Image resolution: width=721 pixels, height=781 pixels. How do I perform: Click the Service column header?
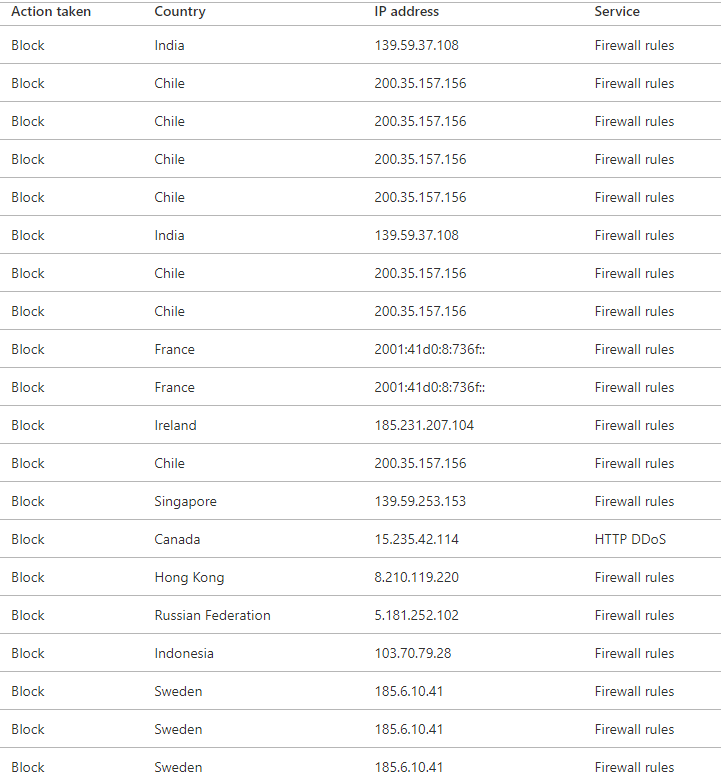pyautogui.click(x=617, y=11)
